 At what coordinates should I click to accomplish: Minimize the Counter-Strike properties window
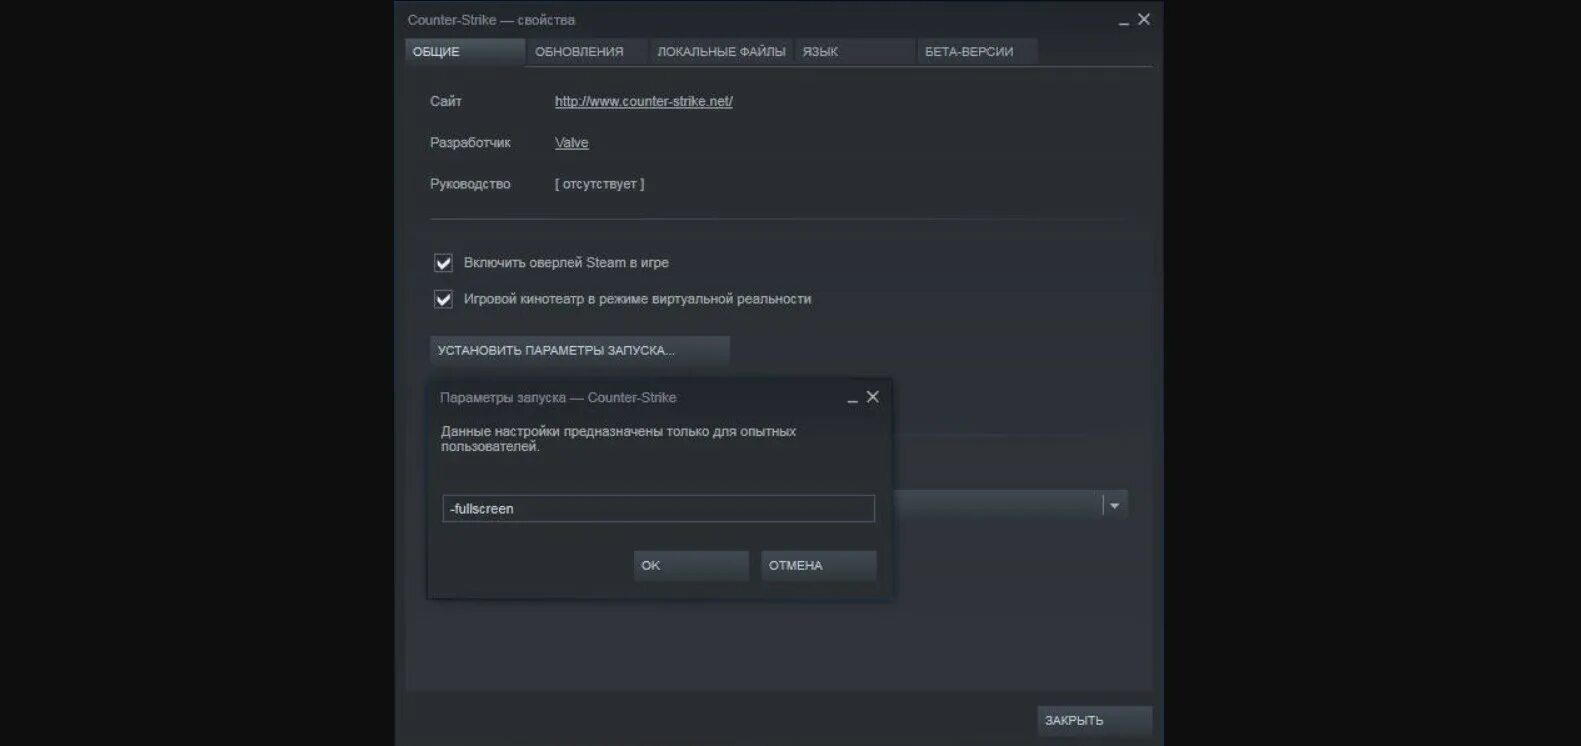tap(1124, 21)
